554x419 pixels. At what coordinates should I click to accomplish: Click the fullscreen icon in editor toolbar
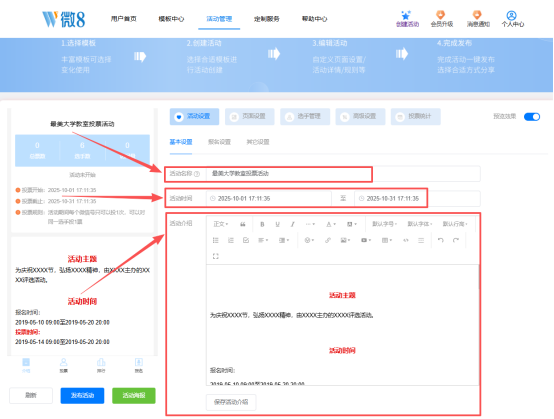tap(216, 256)
